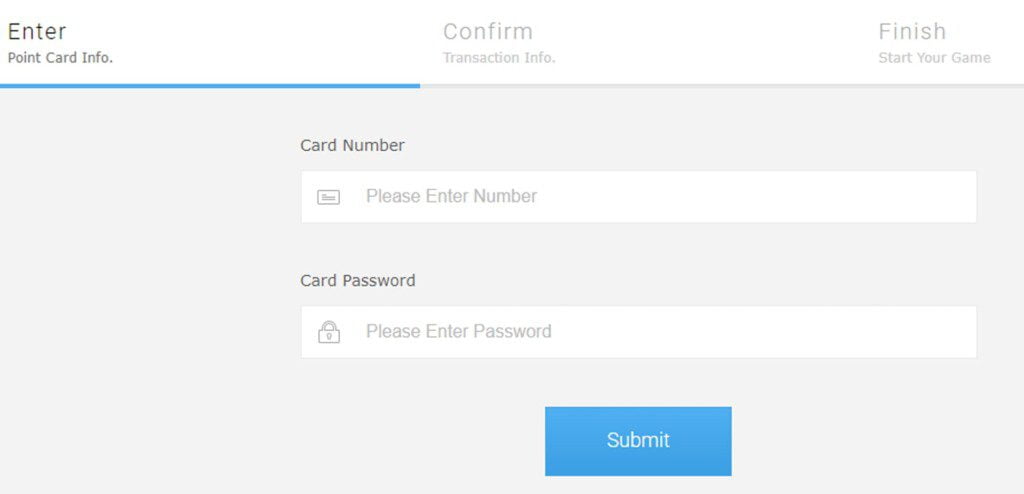Click the "Start Your Game" subtitle
This screenshot has width=1024, height=494.
(x=934, y=58)
